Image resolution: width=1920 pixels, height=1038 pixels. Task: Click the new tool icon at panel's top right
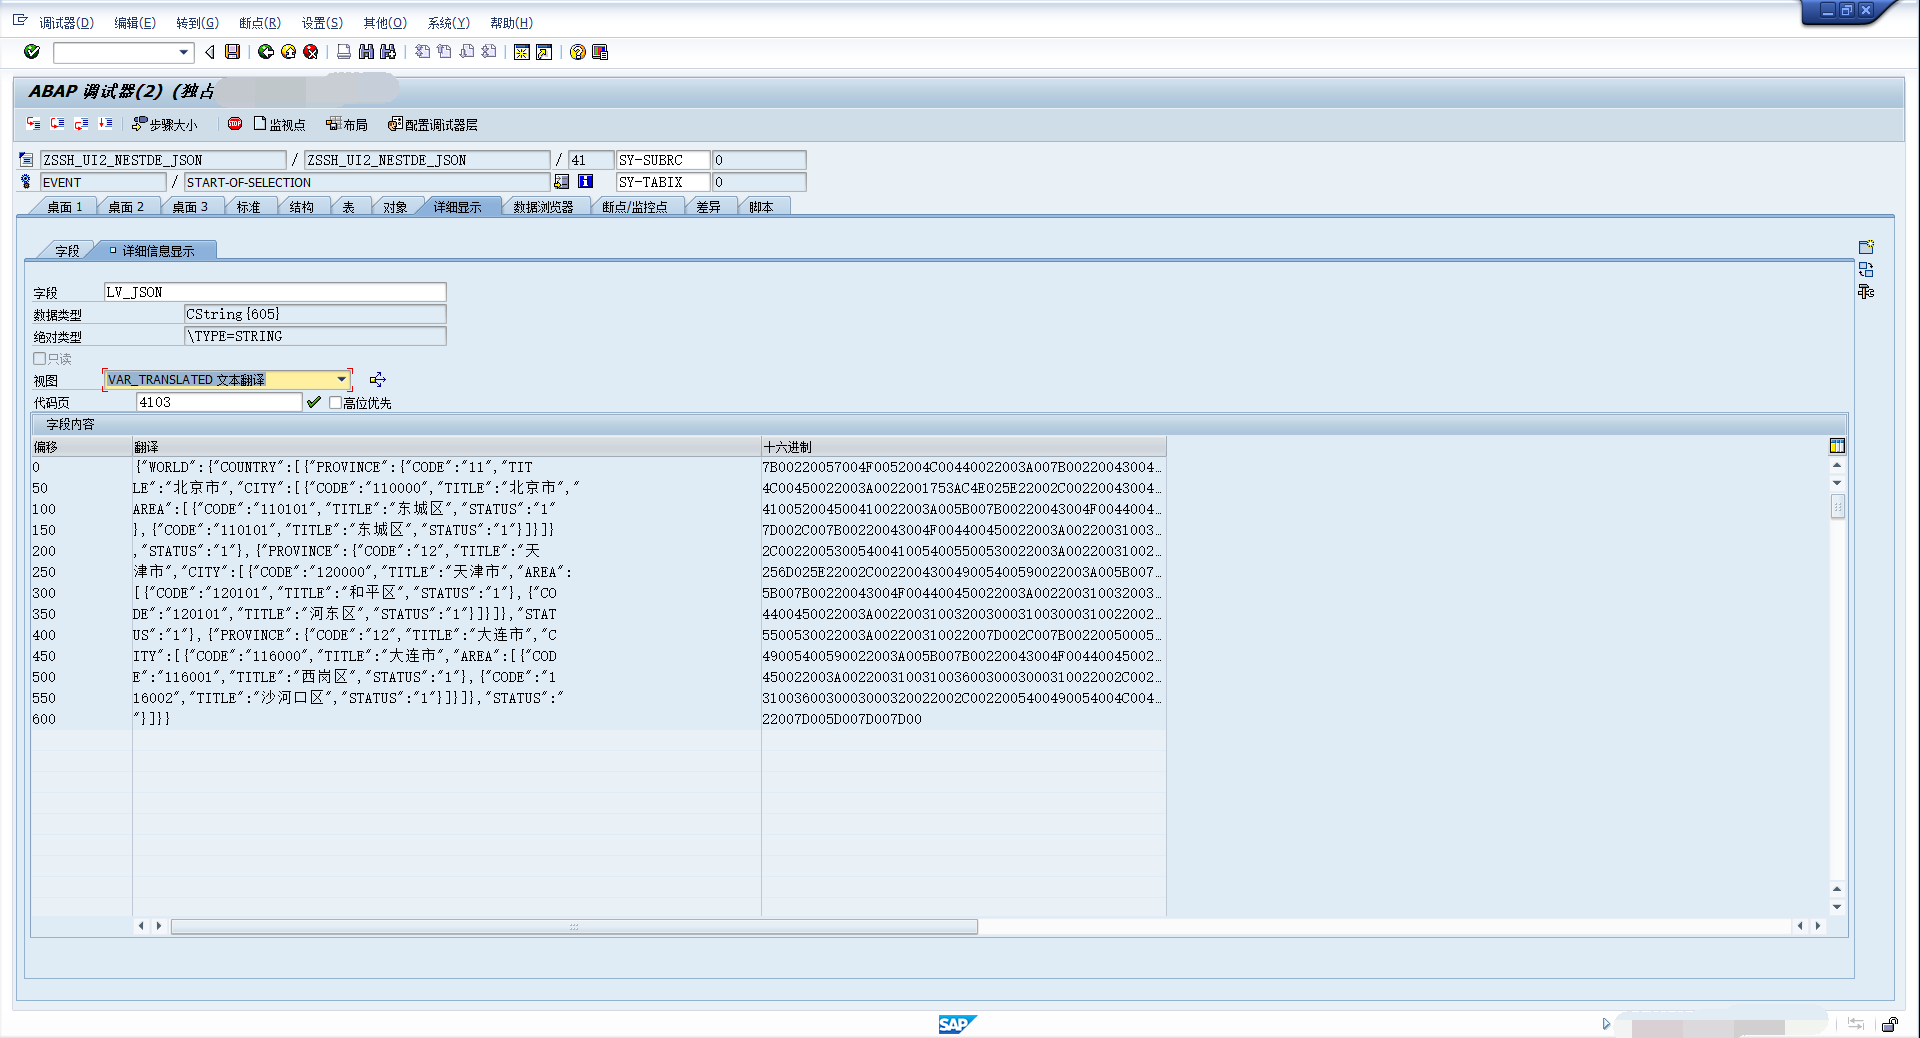[1866, 247]
